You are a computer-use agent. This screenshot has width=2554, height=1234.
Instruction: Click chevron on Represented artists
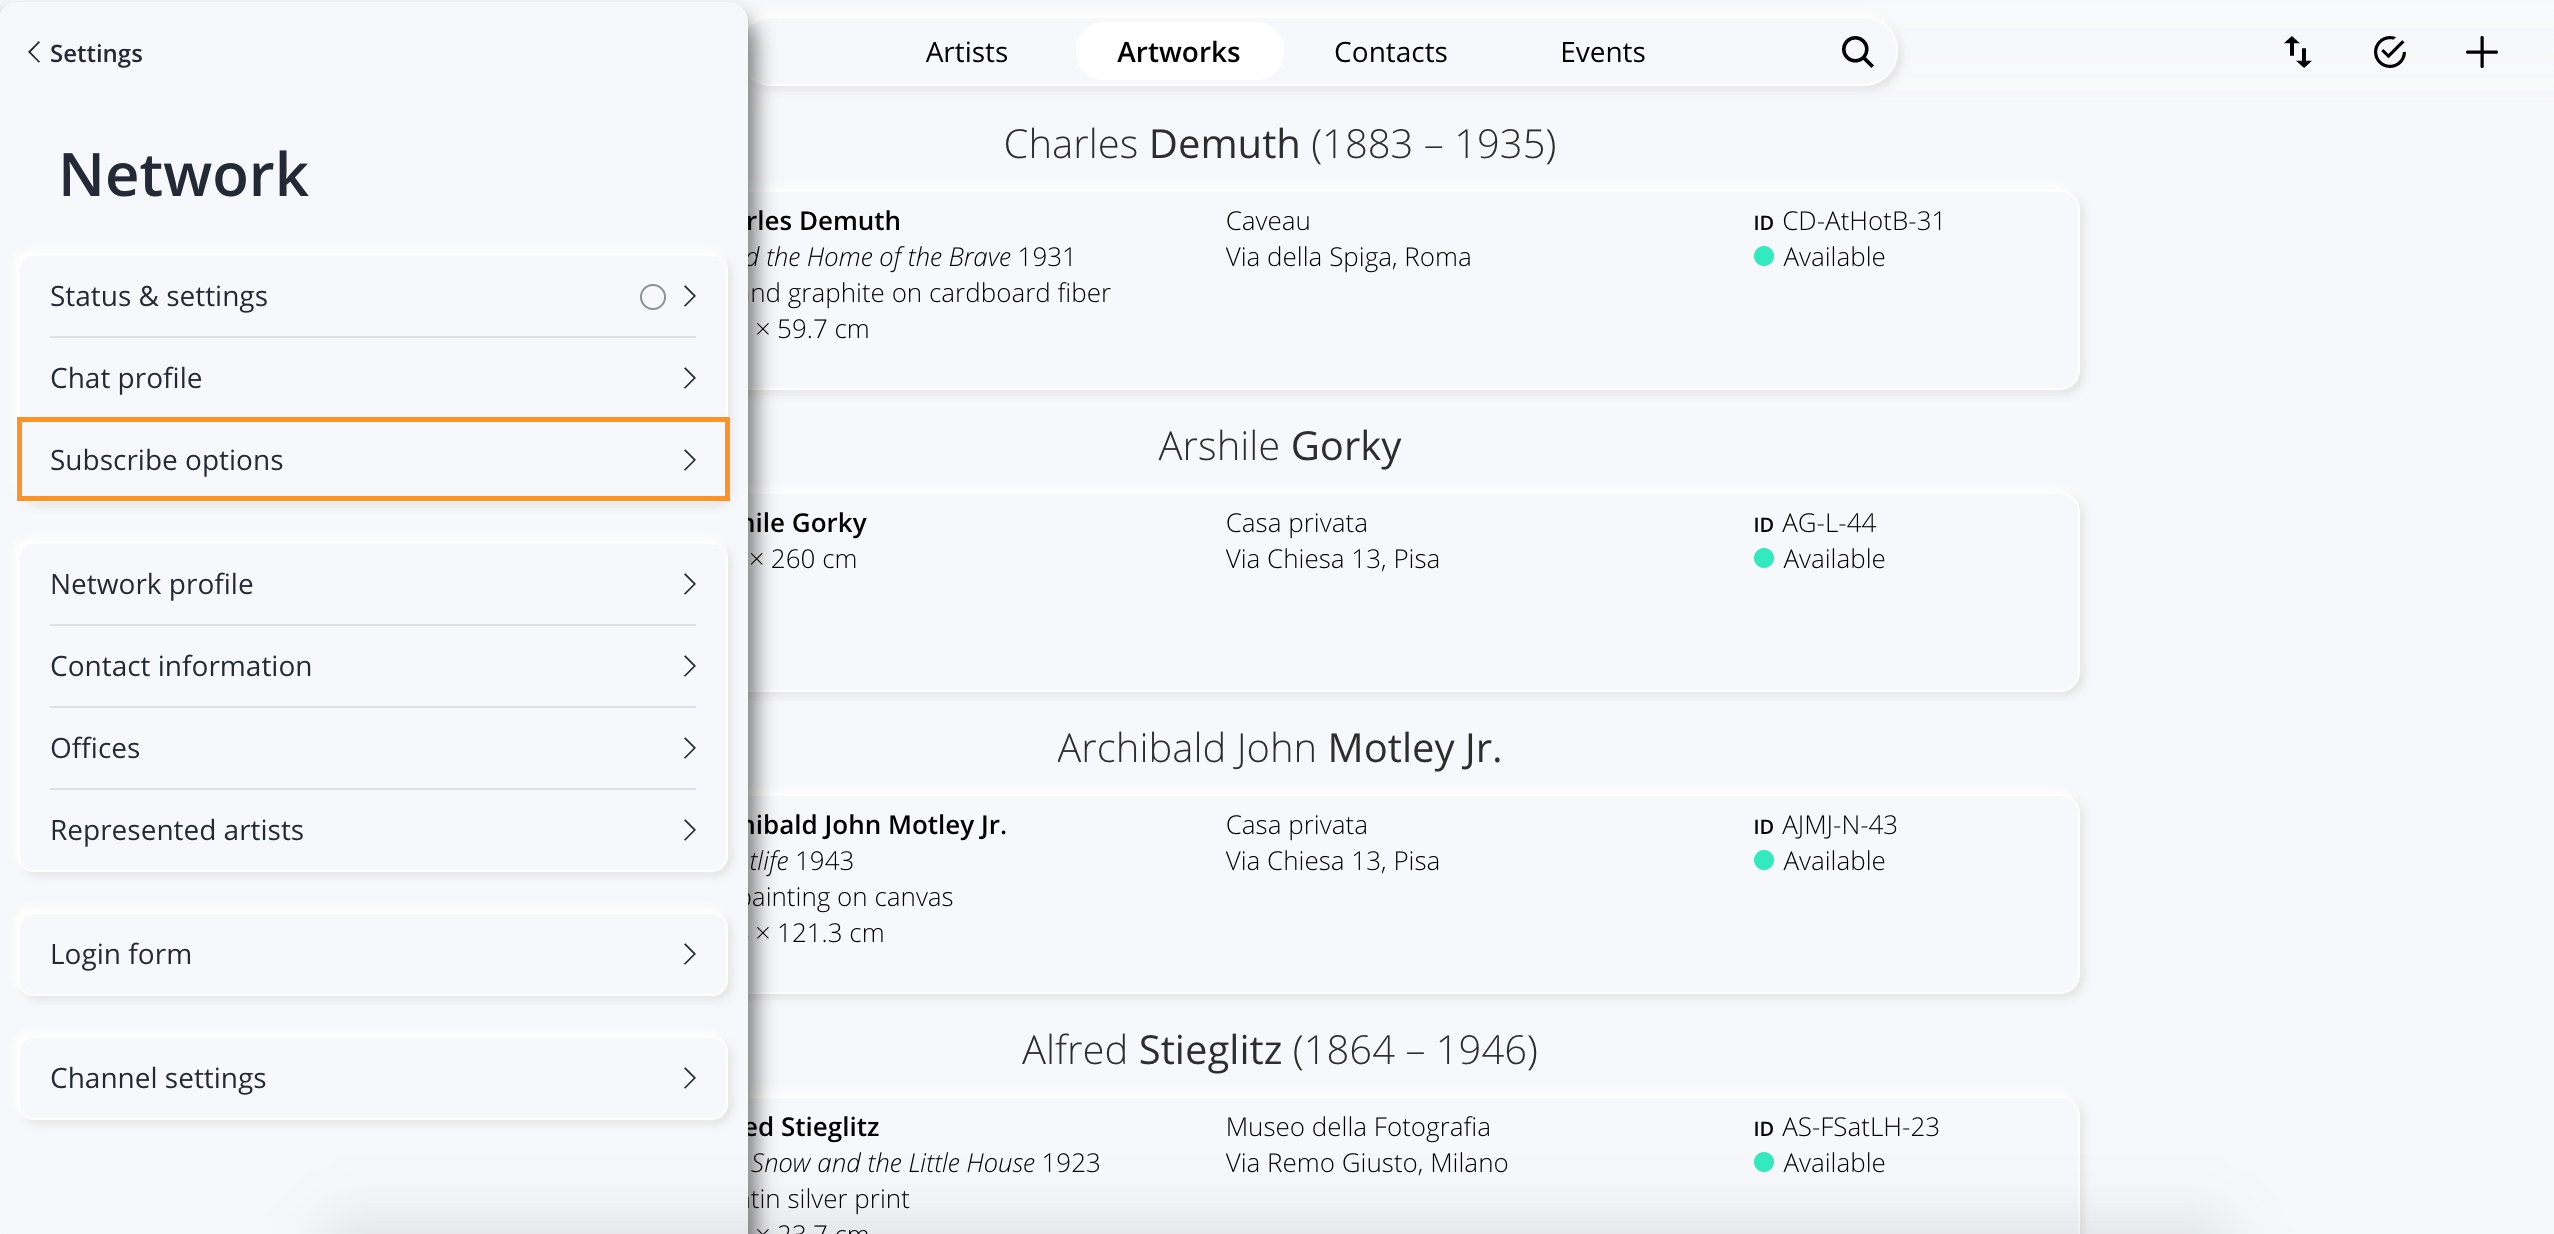click(690, 830)
